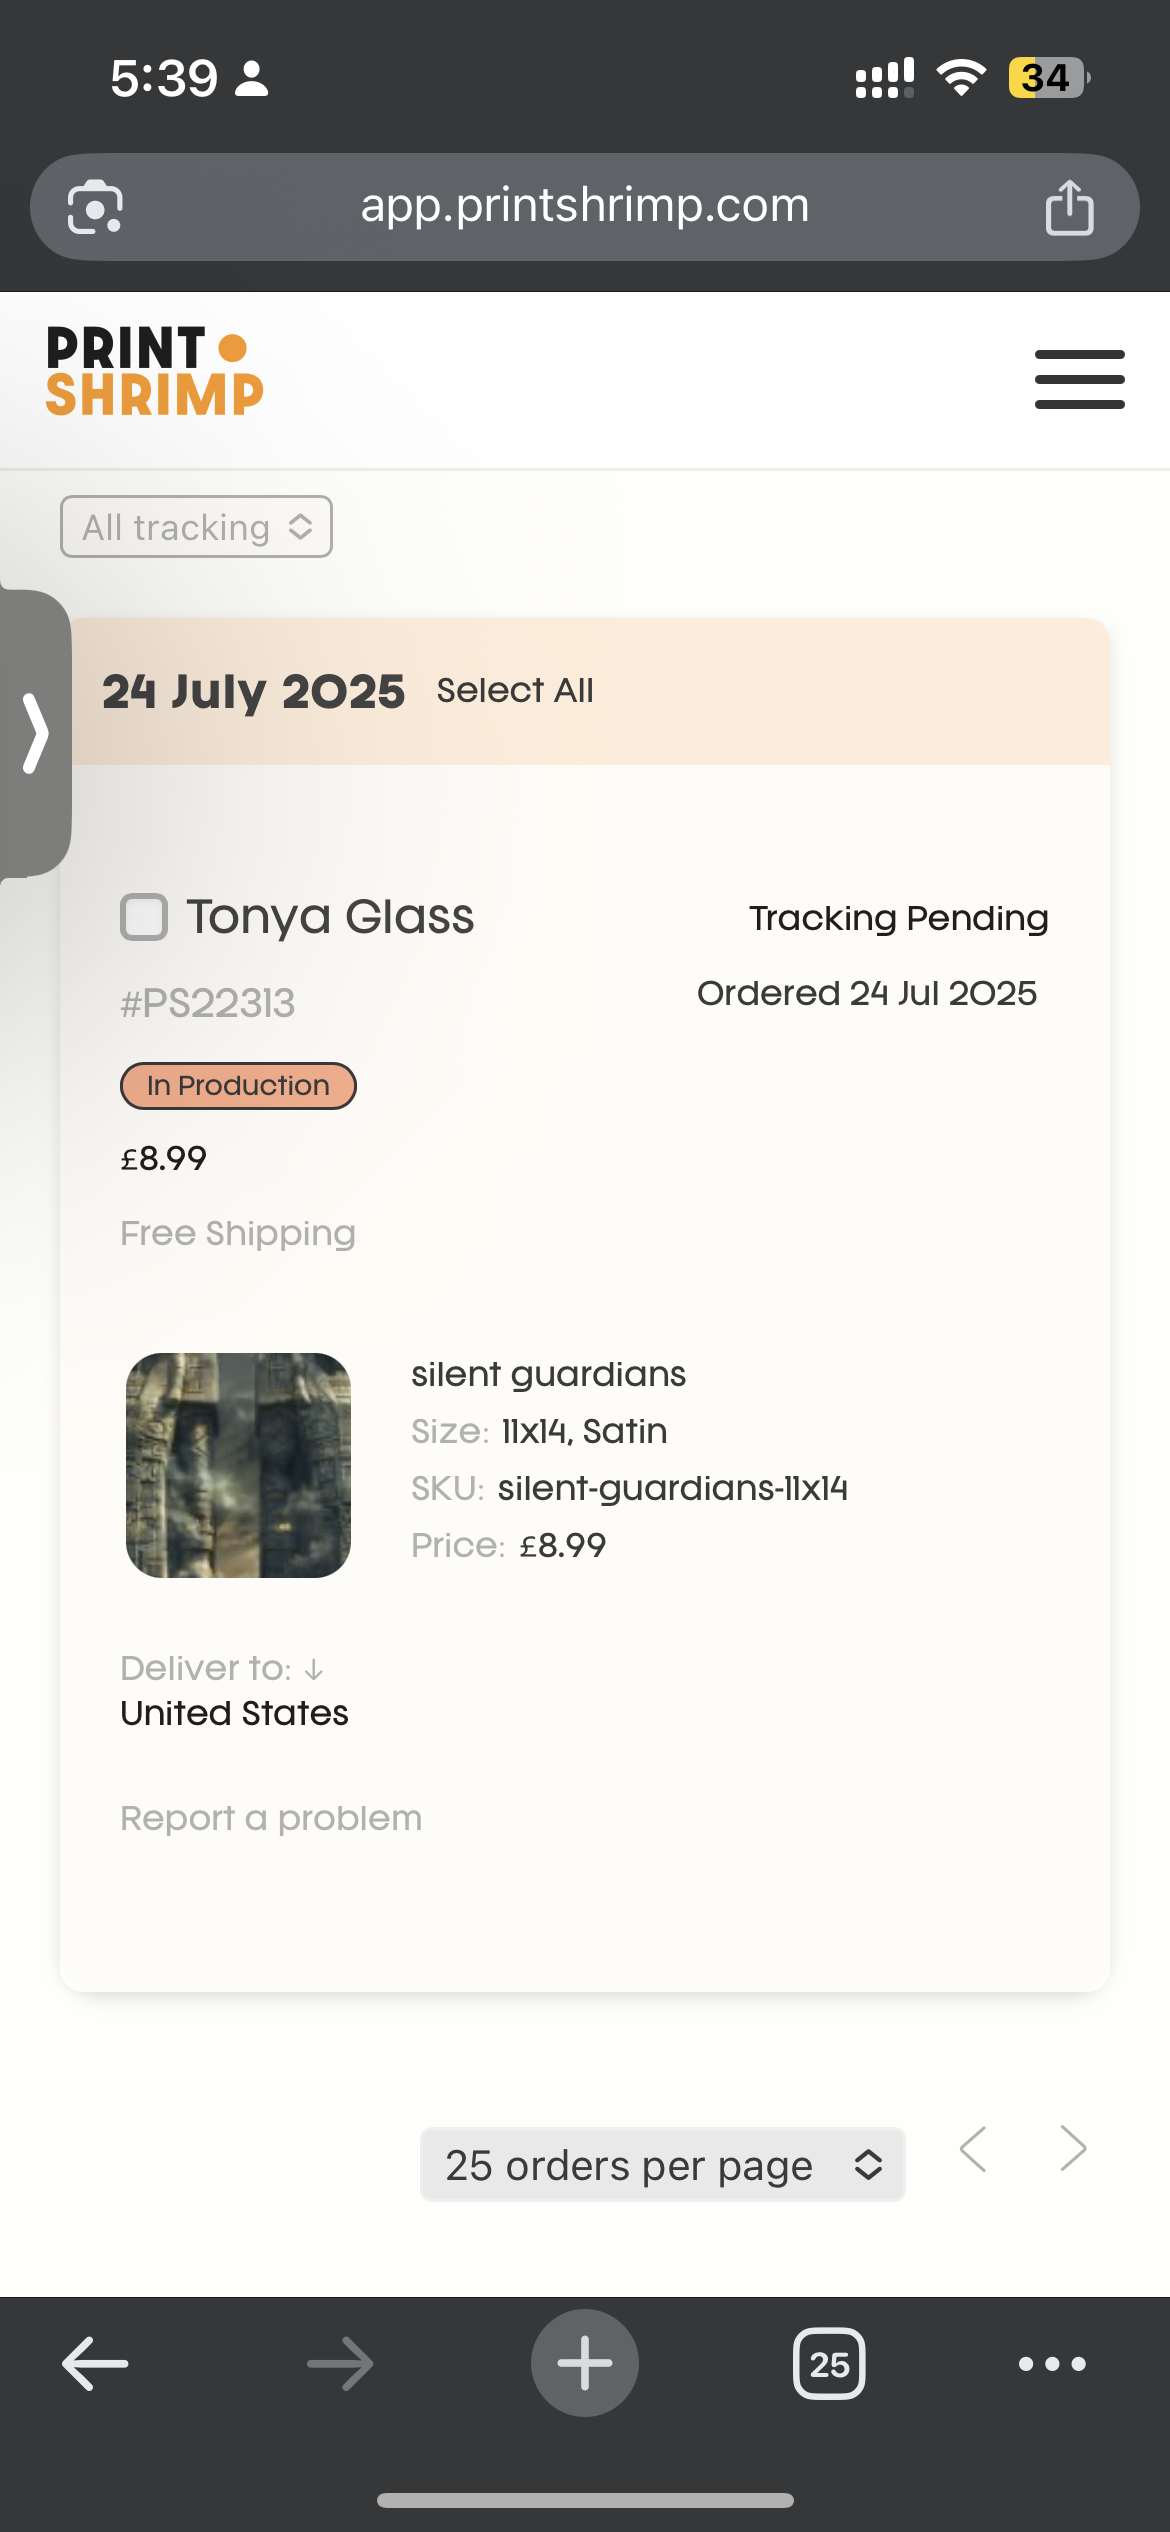This screenshot has width=1170, height=2532.
Task: Go to the previous orders page
Action: 973,2148
